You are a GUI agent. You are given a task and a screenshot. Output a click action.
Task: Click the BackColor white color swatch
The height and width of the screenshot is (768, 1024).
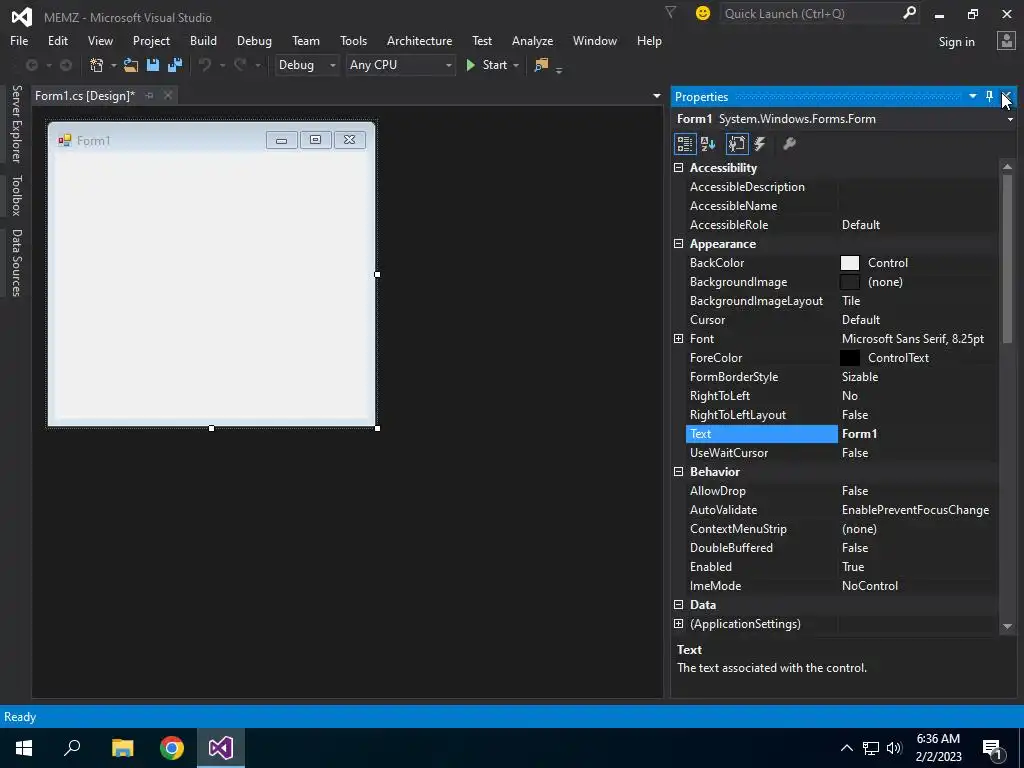click(850, 263)
